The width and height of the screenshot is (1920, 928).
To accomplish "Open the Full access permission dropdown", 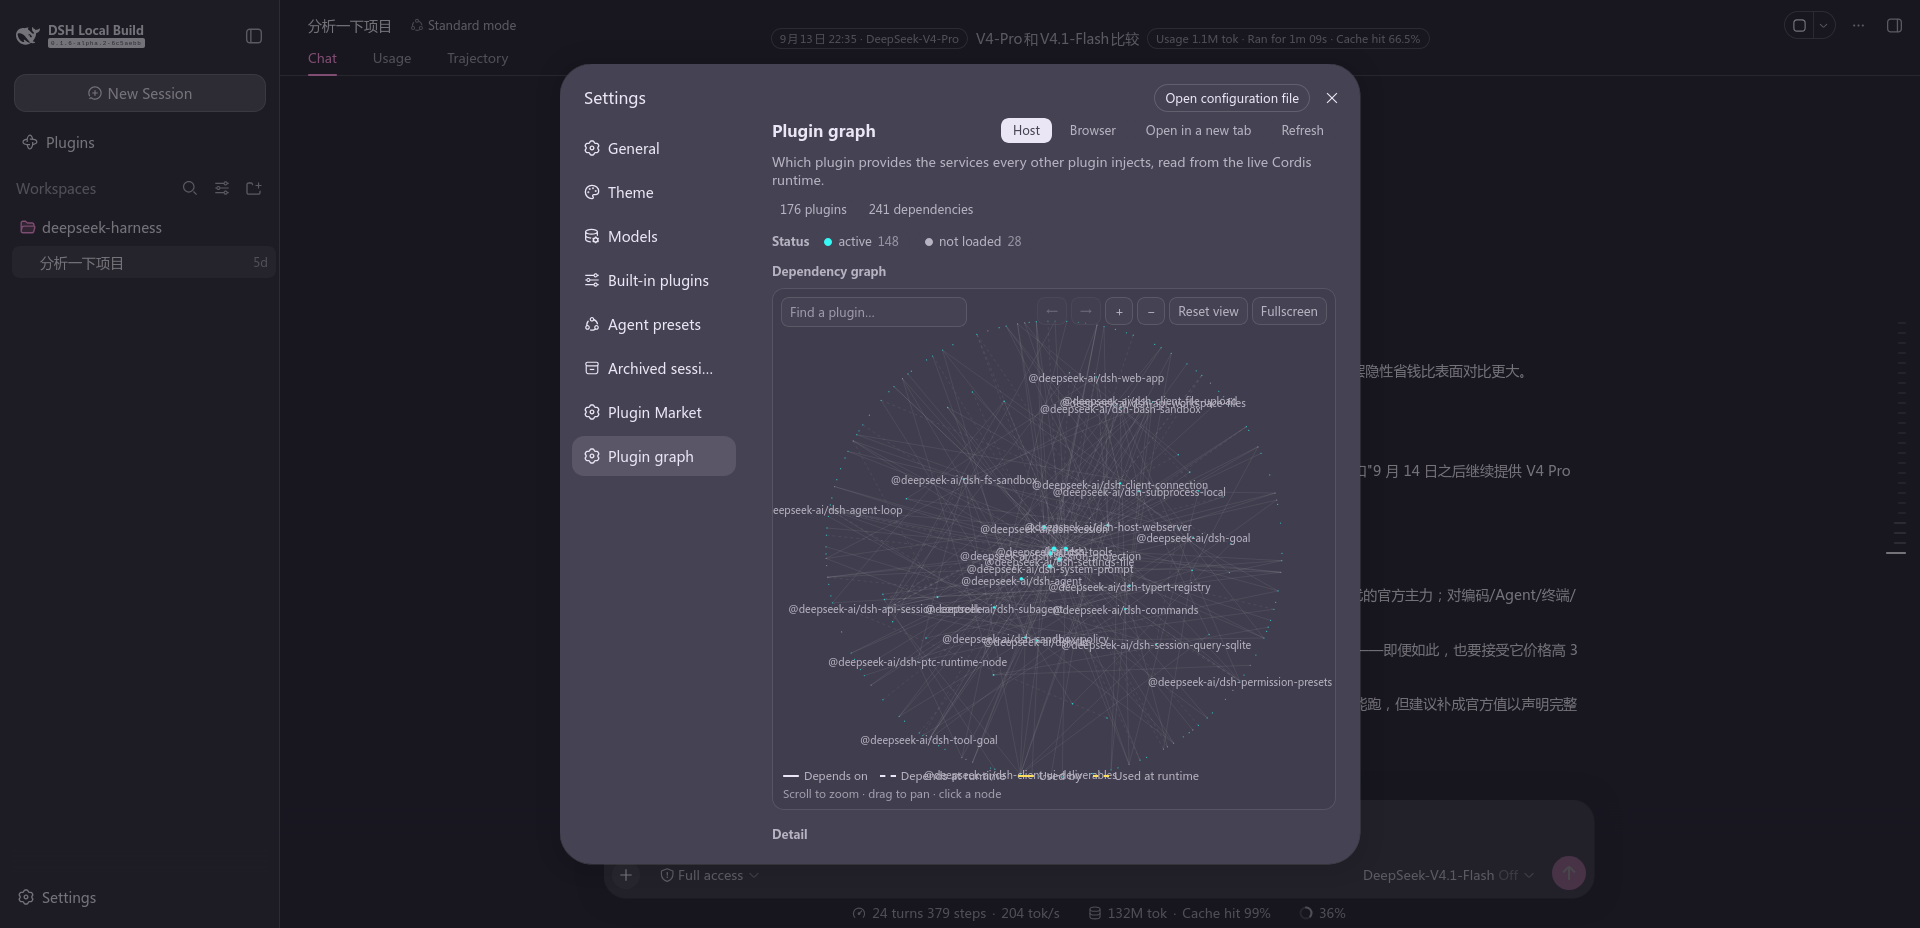I will pyautogui.click(x=709, y=875).
